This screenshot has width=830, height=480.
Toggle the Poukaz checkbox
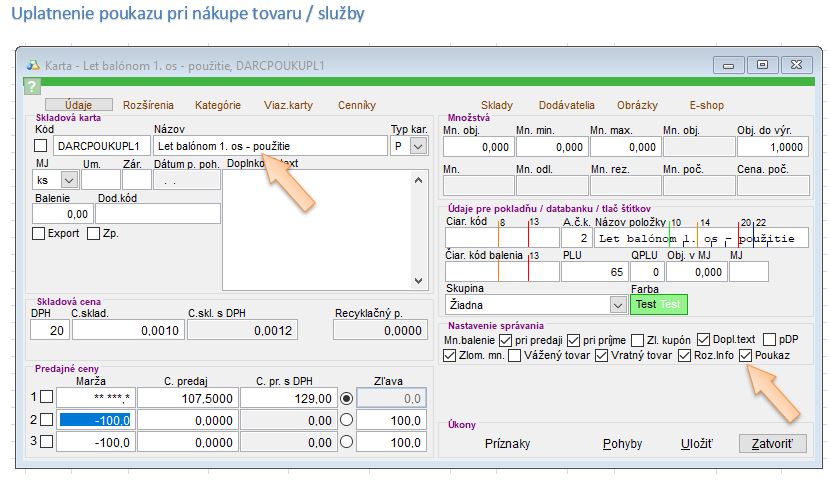coord(746,355)
